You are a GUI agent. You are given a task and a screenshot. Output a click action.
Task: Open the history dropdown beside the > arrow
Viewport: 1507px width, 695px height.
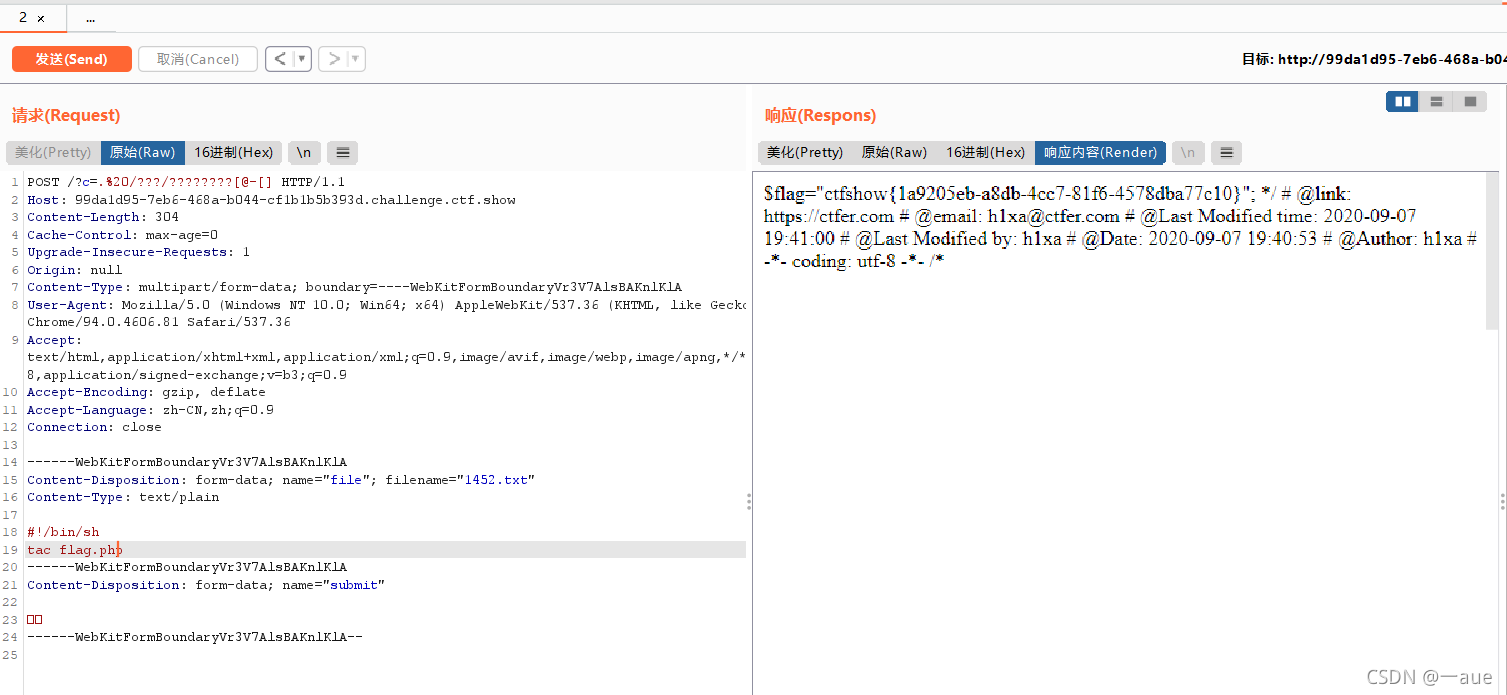coord(356,59)
